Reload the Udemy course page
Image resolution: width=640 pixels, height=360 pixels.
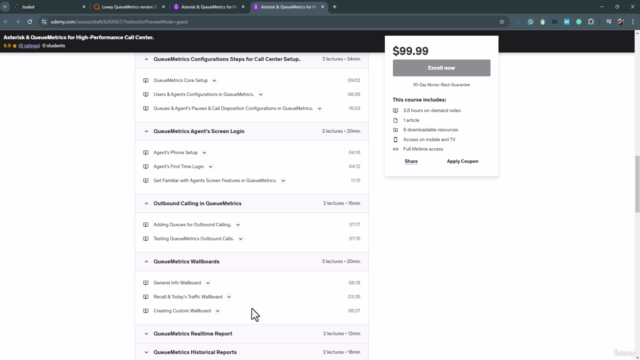30,22
